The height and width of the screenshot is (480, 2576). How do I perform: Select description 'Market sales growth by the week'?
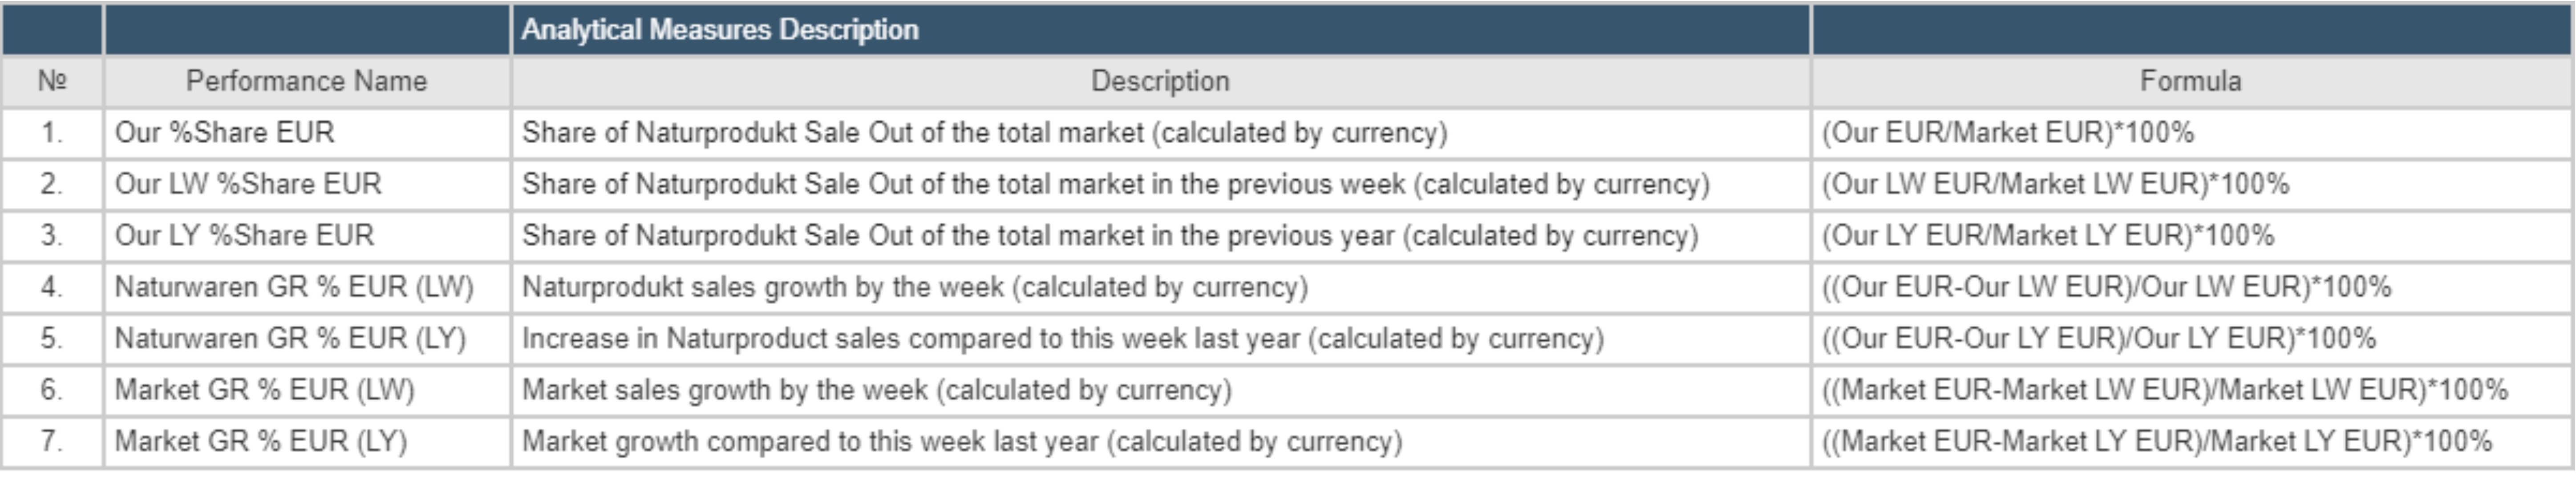pyautogui.click(x=876, y=390)
